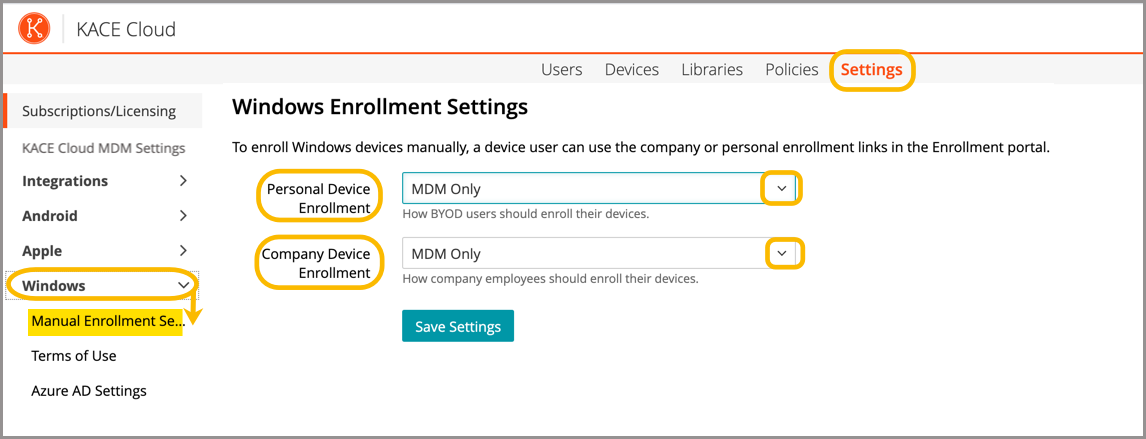Expand the Android section chevron
Screen dimensions: 1146x439
click(183, 216)
